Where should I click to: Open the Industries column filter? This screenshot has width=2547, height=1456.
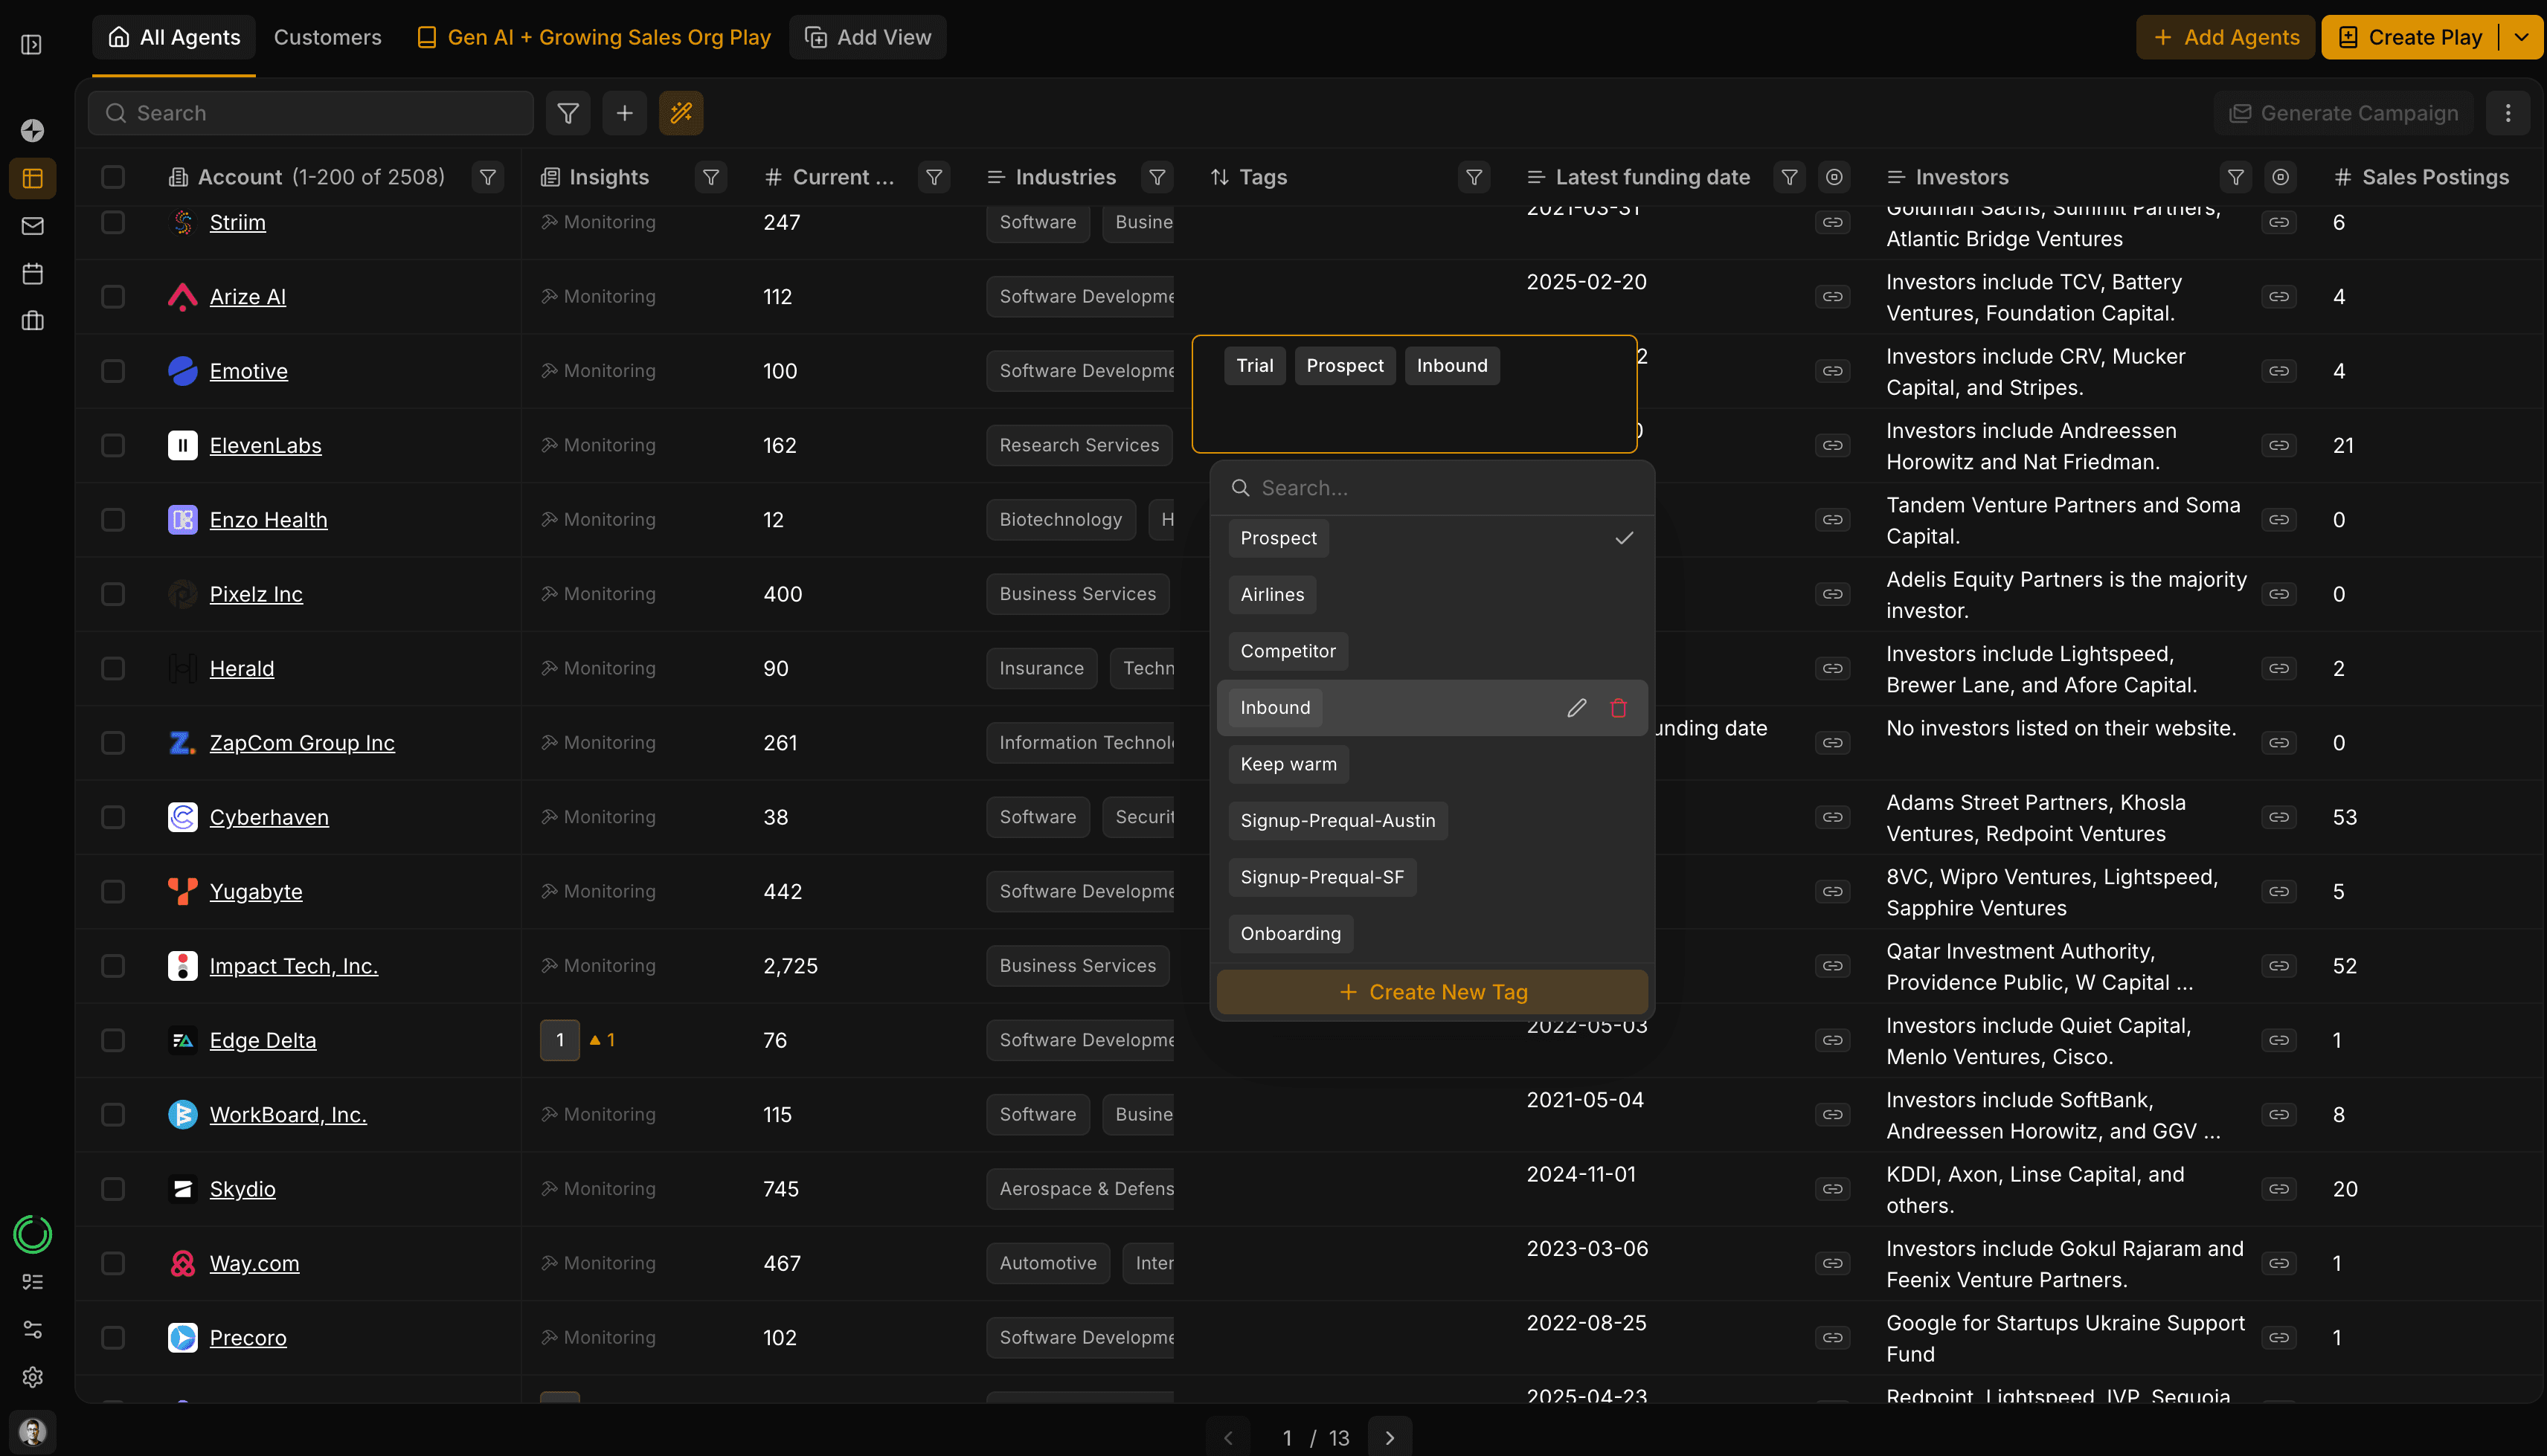[1156, 177]
